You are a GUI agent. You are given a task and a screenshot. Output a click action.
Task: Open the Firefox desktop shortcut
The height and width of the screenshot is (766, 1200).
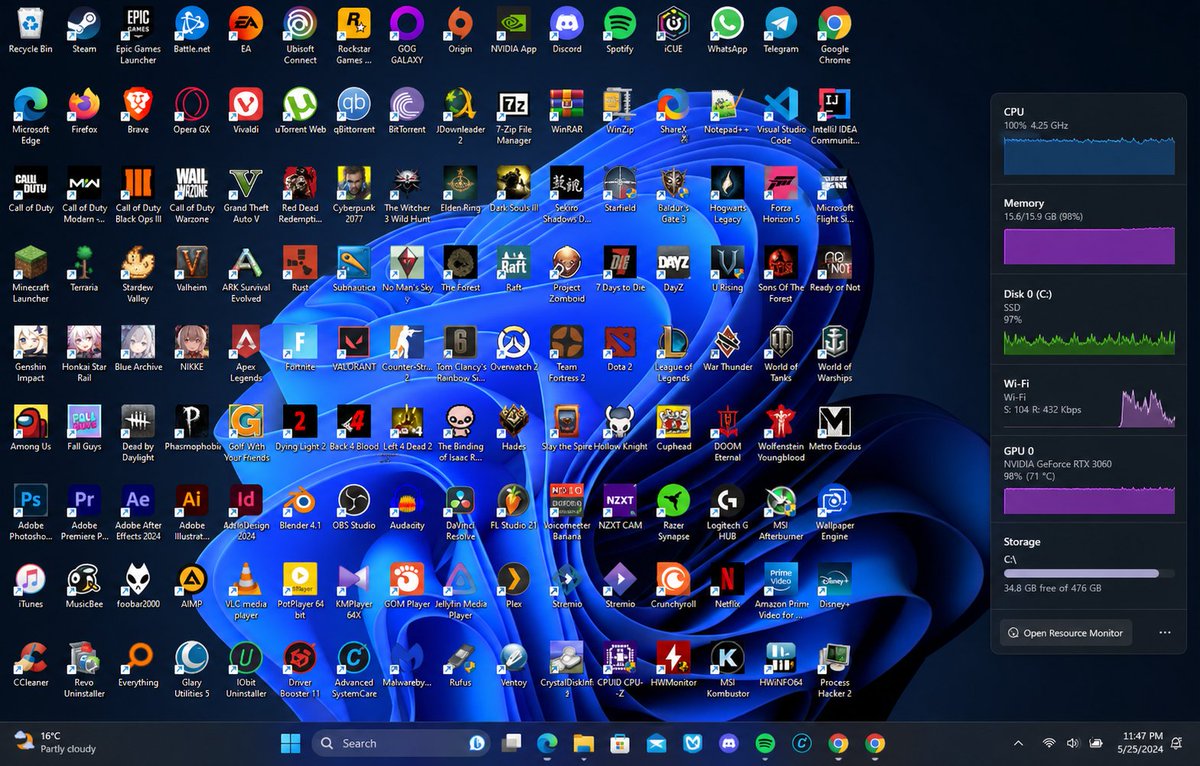pyautogui.click(x=84, y=111)
